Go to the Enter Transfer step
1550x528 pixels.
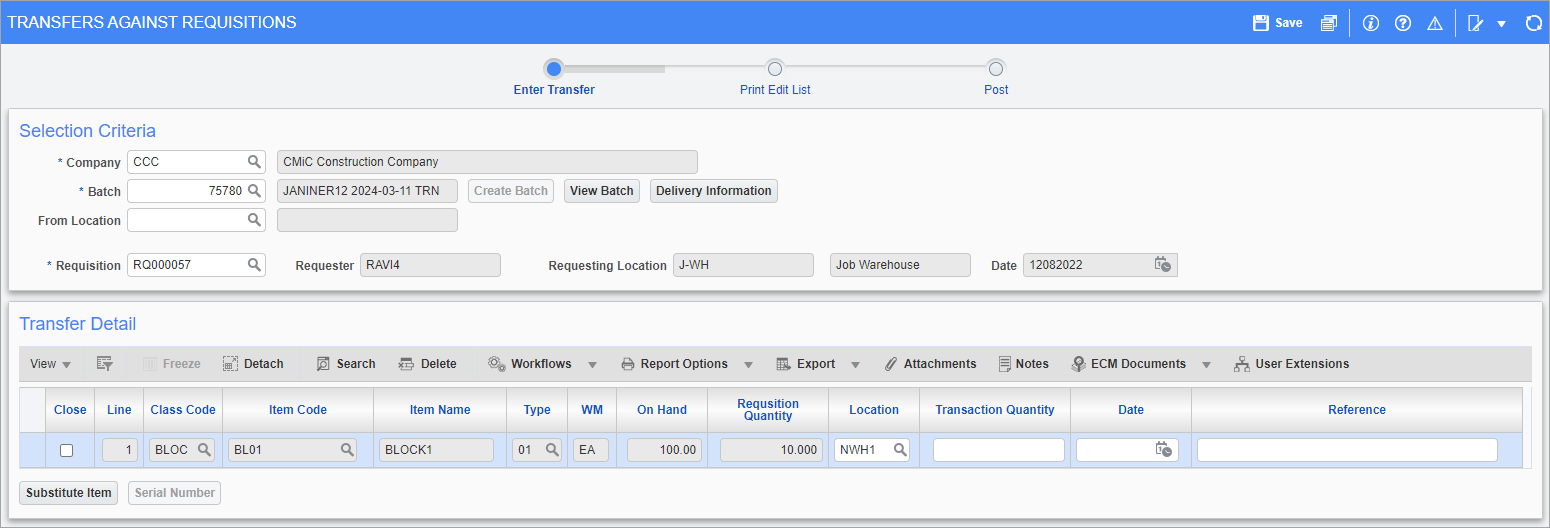point(554,68)
